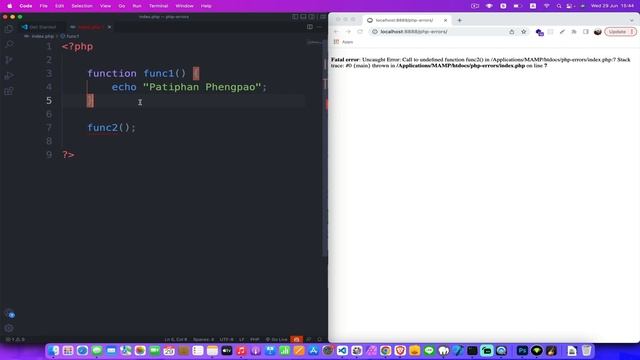
Task: Open the Explorer view in VS Code activity bar
Action: point(9,29)
